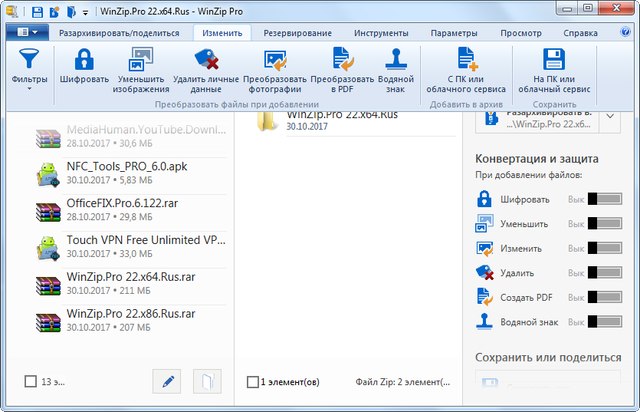Click На ПК или облачный сервис save icon
This screenshot has height=412, width=640.
554,59
